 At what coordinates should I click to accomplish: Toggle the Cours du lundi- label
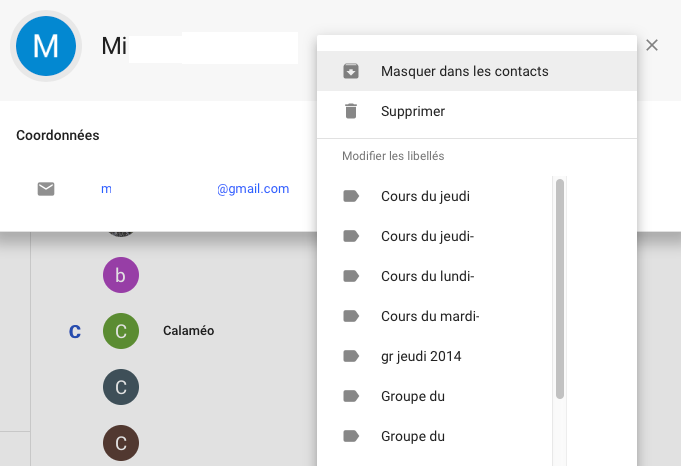coord(434,276)
